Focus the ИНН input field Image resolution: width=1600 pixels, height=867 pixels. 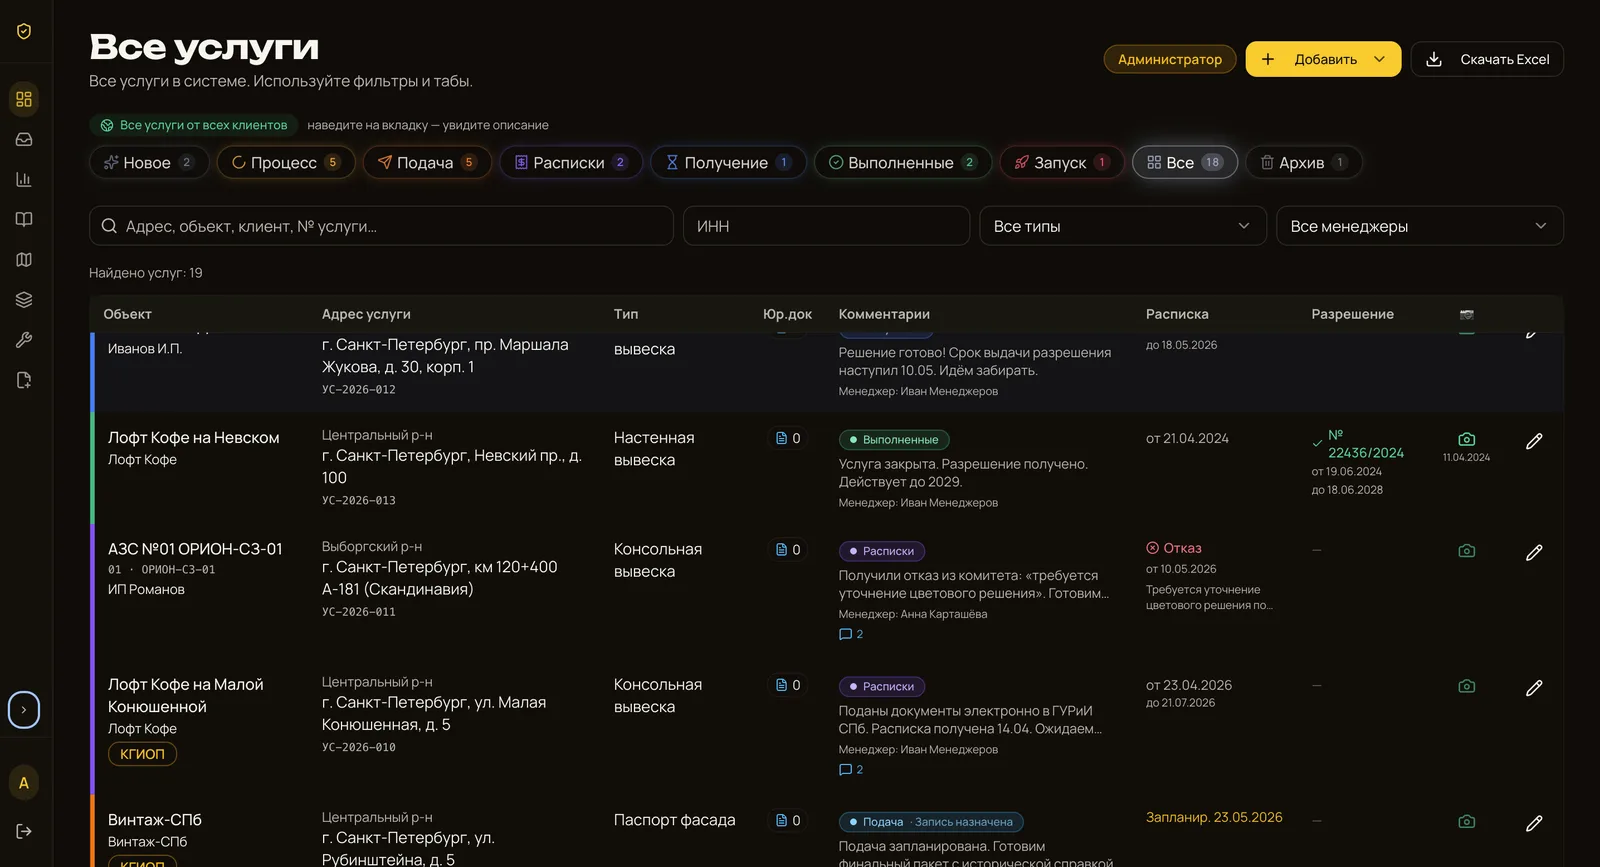826,226
